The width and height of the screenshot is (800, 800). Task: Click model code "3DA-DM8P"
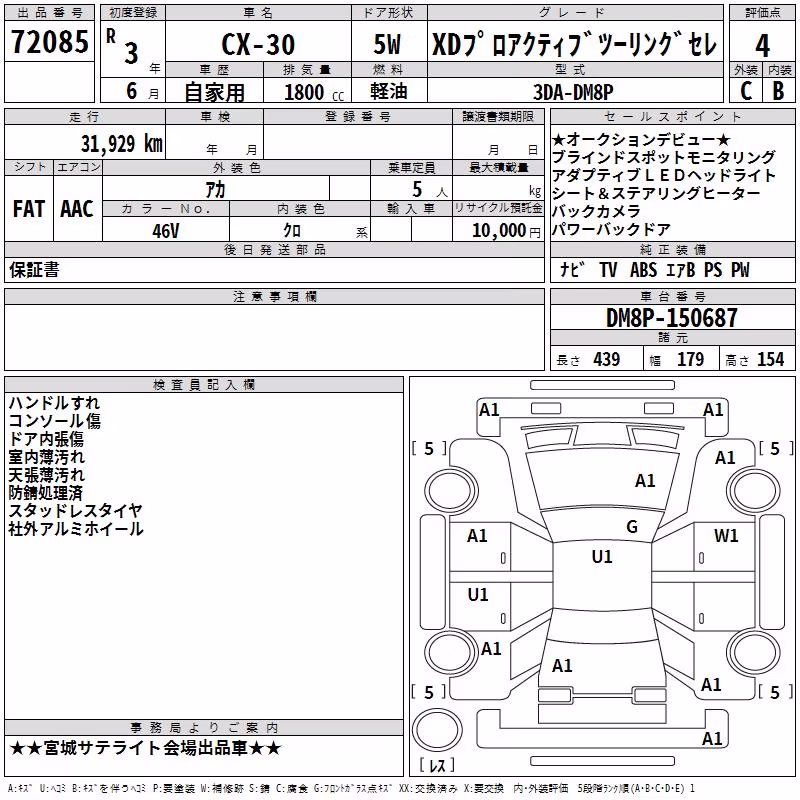click(x=573, y=92)
